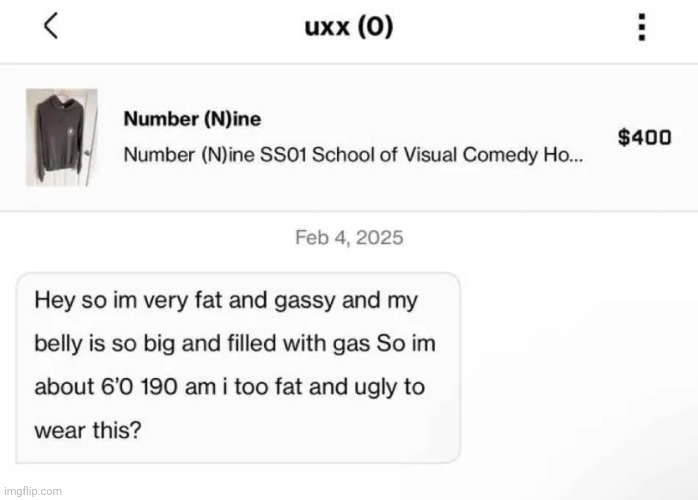Click the white space between brand name and price
Image resolution: width=698 pixels, height=500 pixels.
[430, 118]
